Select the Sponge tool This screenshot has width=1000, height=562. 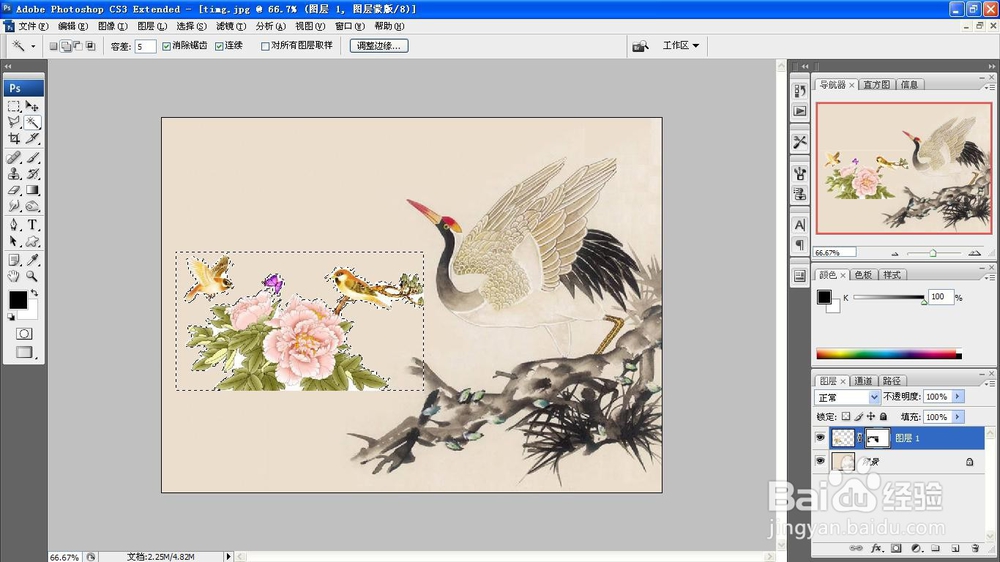(33, 206)
